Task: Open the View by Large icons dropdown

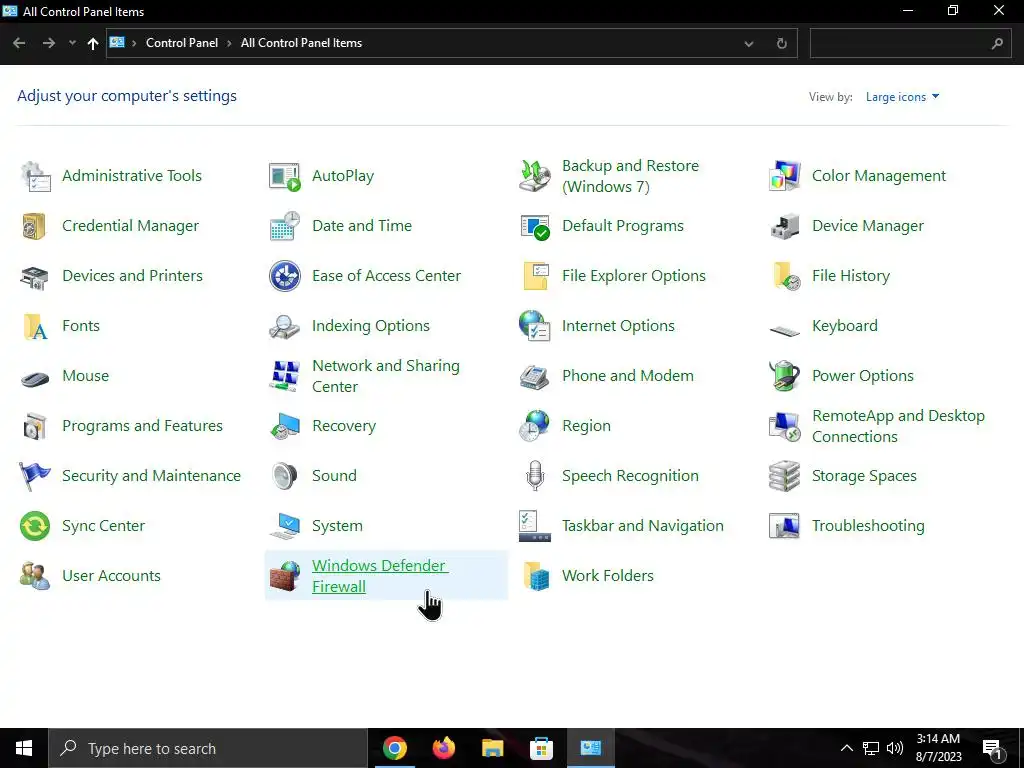Action: click(x=902, y=97)
